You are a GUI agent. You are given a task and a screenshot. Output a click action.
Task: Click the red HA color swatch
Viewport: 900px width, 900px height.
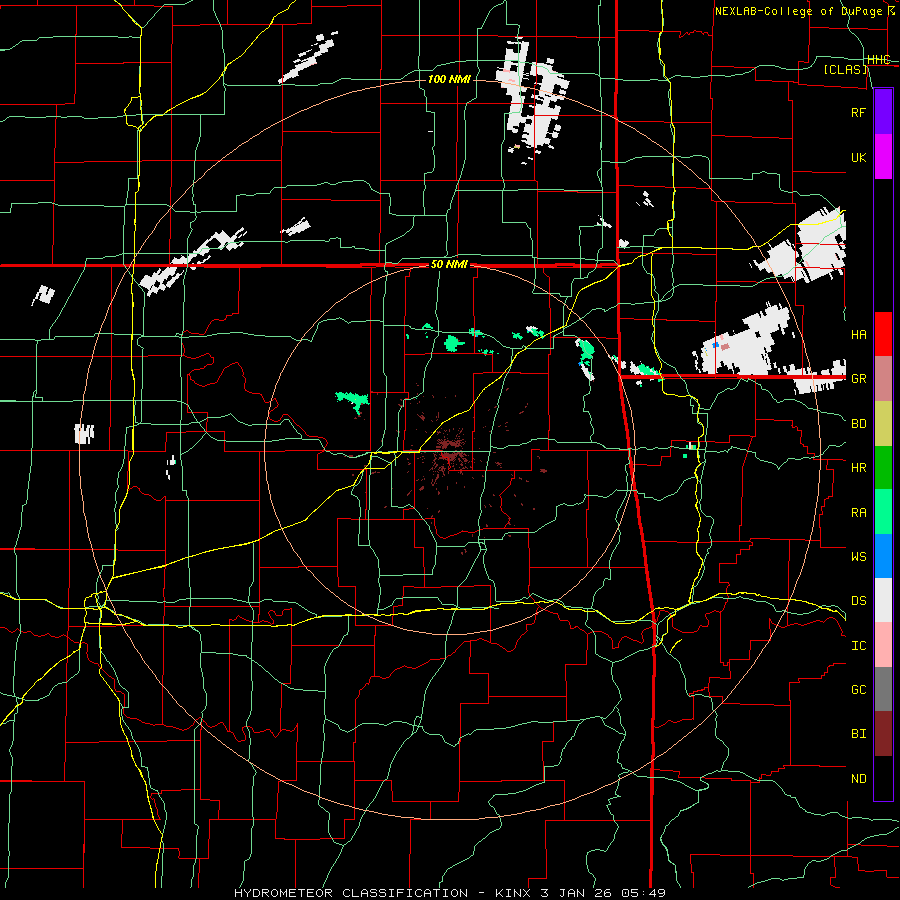883,334
